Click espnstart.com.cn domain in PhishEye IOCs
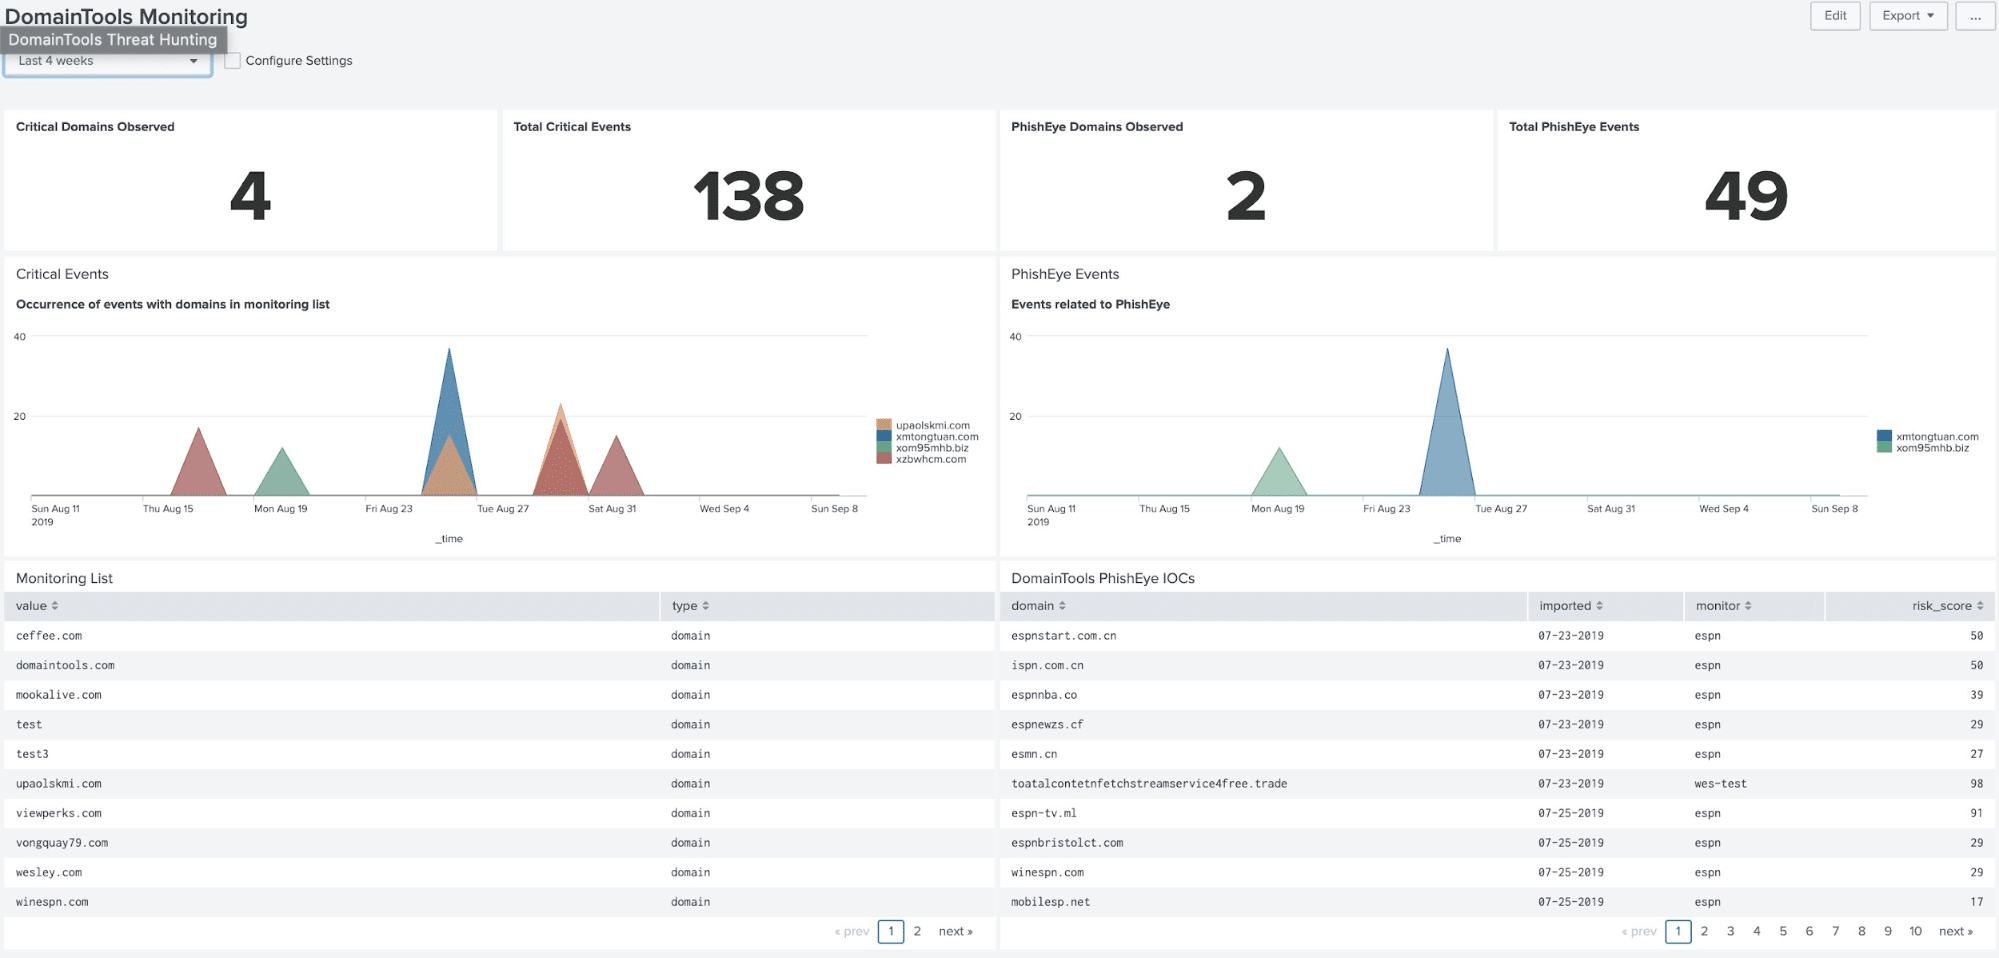 click(x=1063, y=636)
